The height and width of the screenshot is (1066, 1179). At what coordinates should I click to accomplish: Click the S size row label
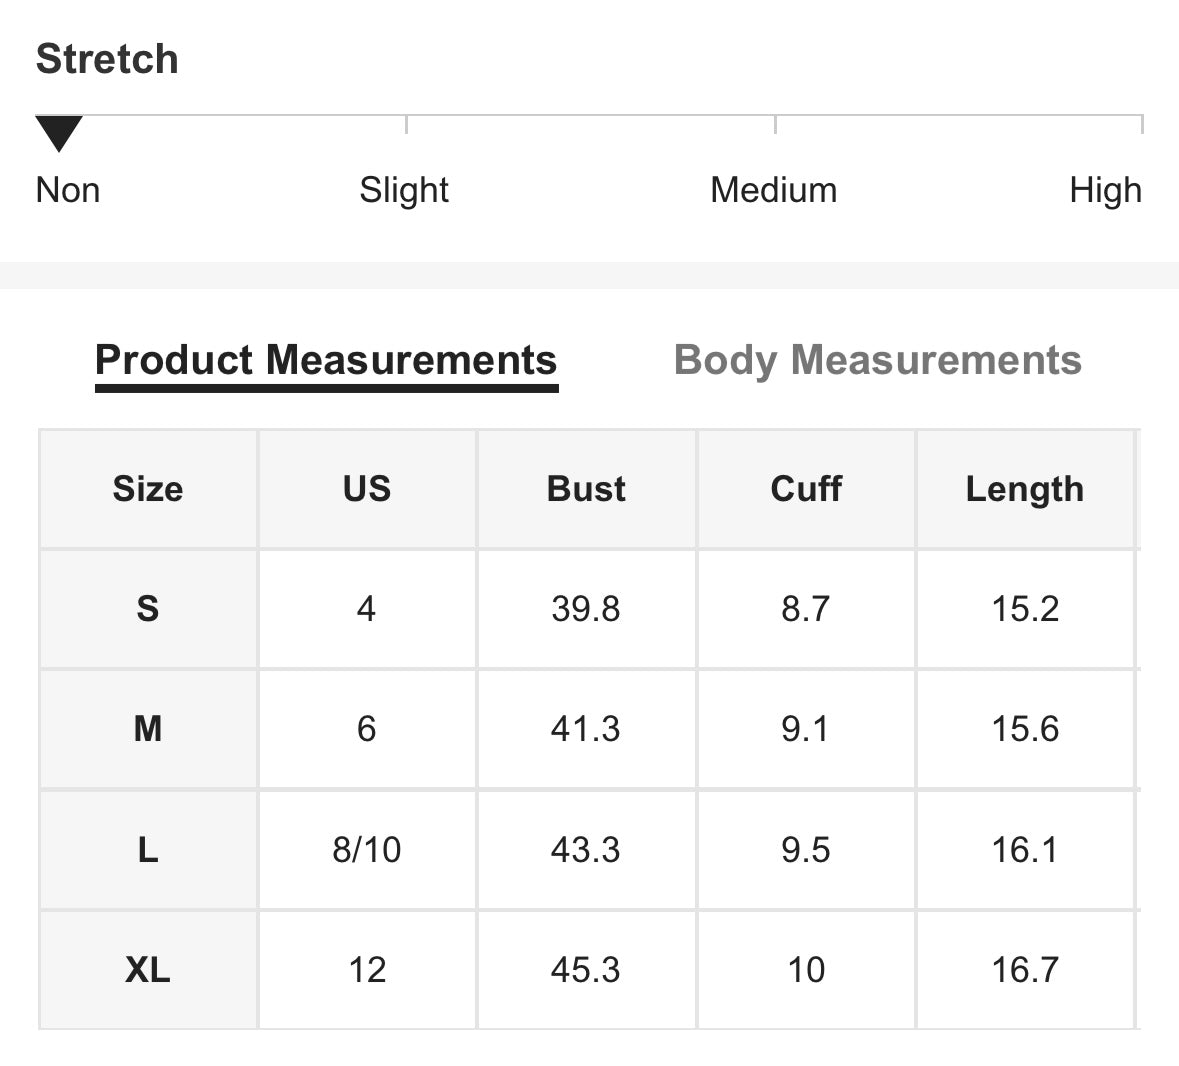click(x=148, y=609)
